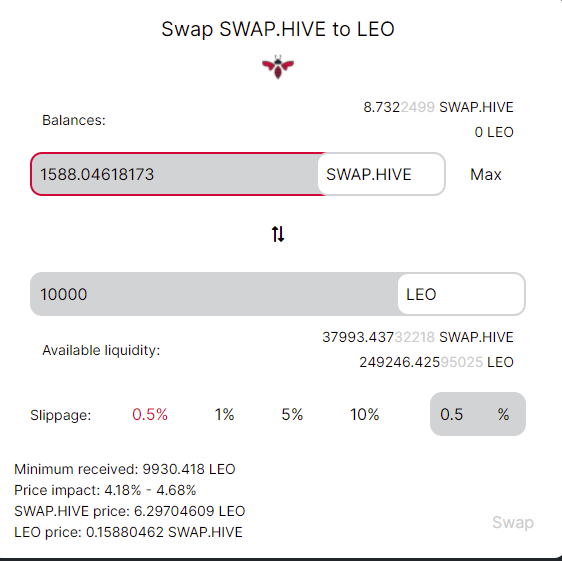Open the LEO token selector
Image resolution: width=562 pixels, height=561 pixels.
coord(461,294)
